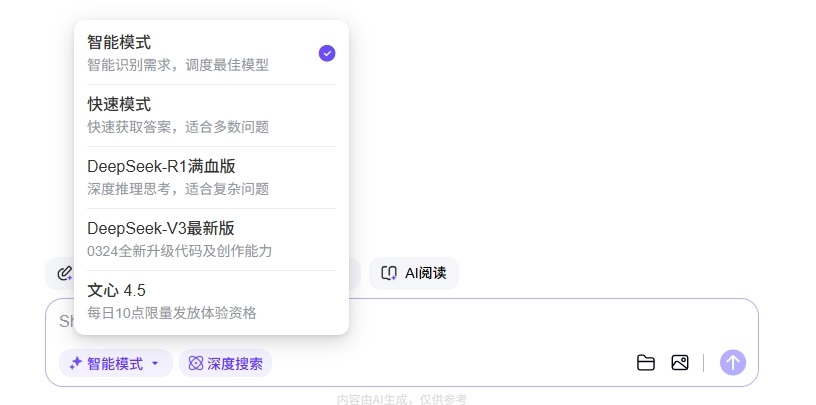Click the paperclip attachment icon
816x405 pixels.
pyautogui.click(x=65, y=273)
